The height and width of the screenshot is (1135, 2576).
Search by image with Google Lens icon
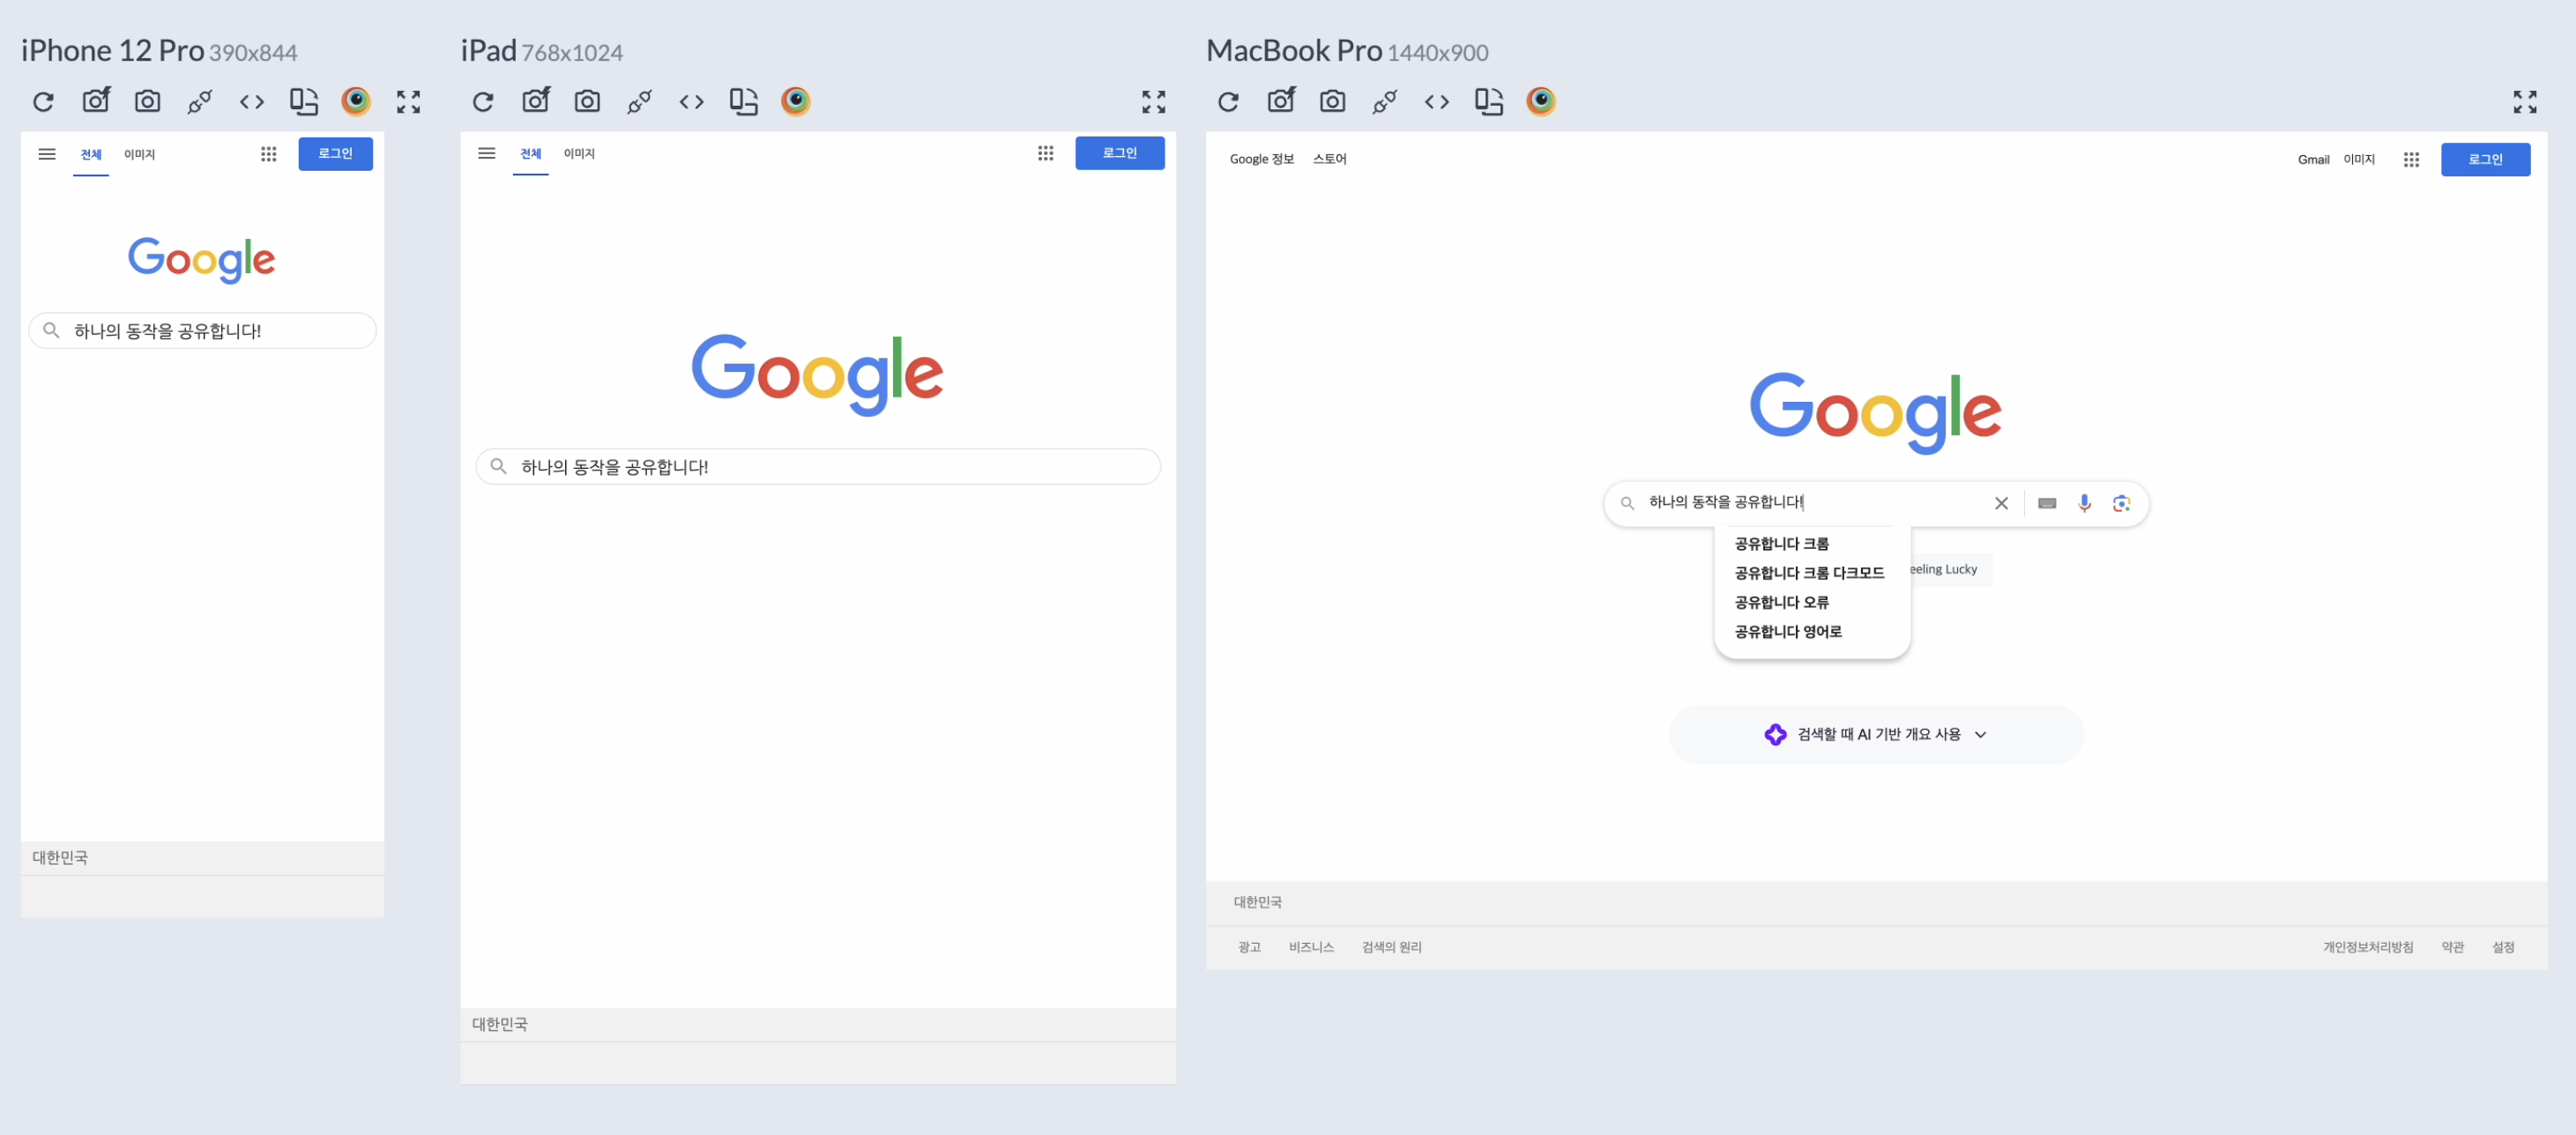(x=2122, y=503)
